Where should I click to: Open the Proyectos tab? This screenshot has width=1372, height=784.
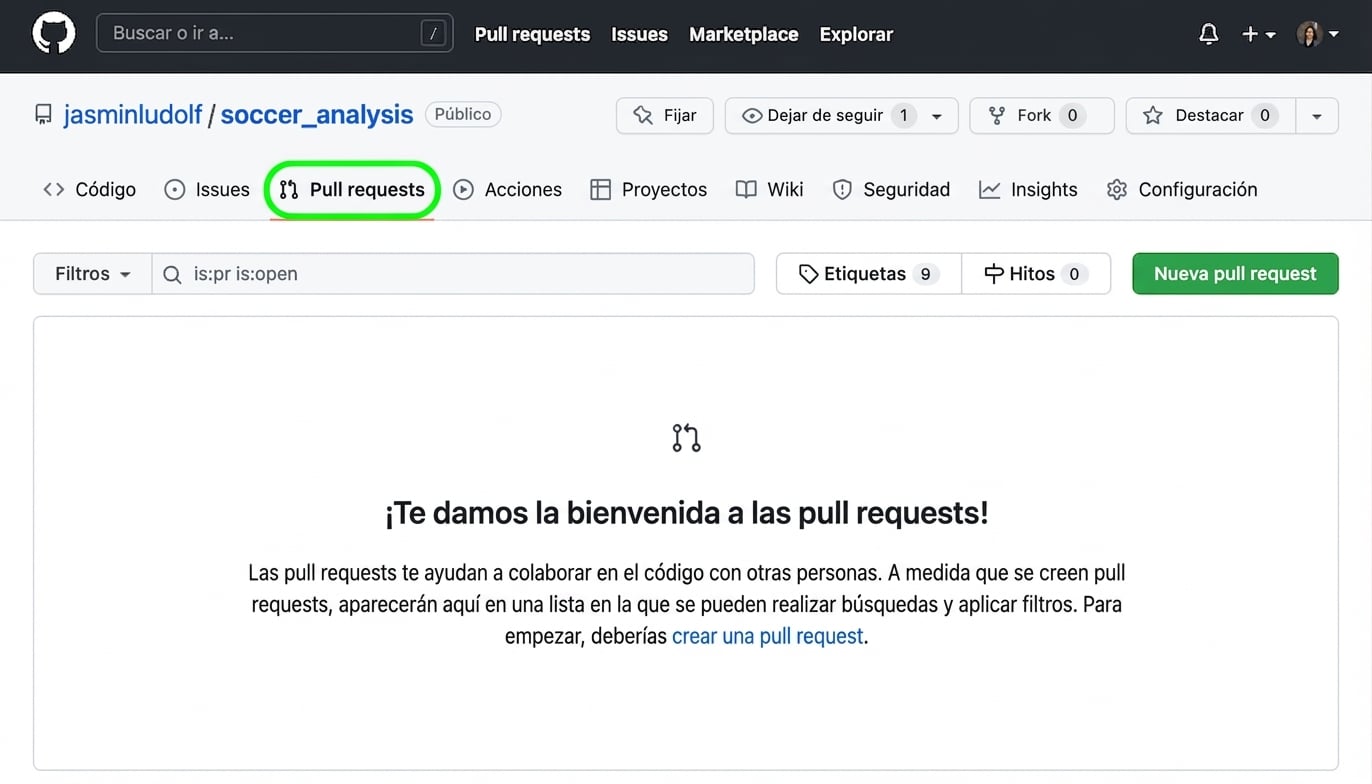(649, 189)
